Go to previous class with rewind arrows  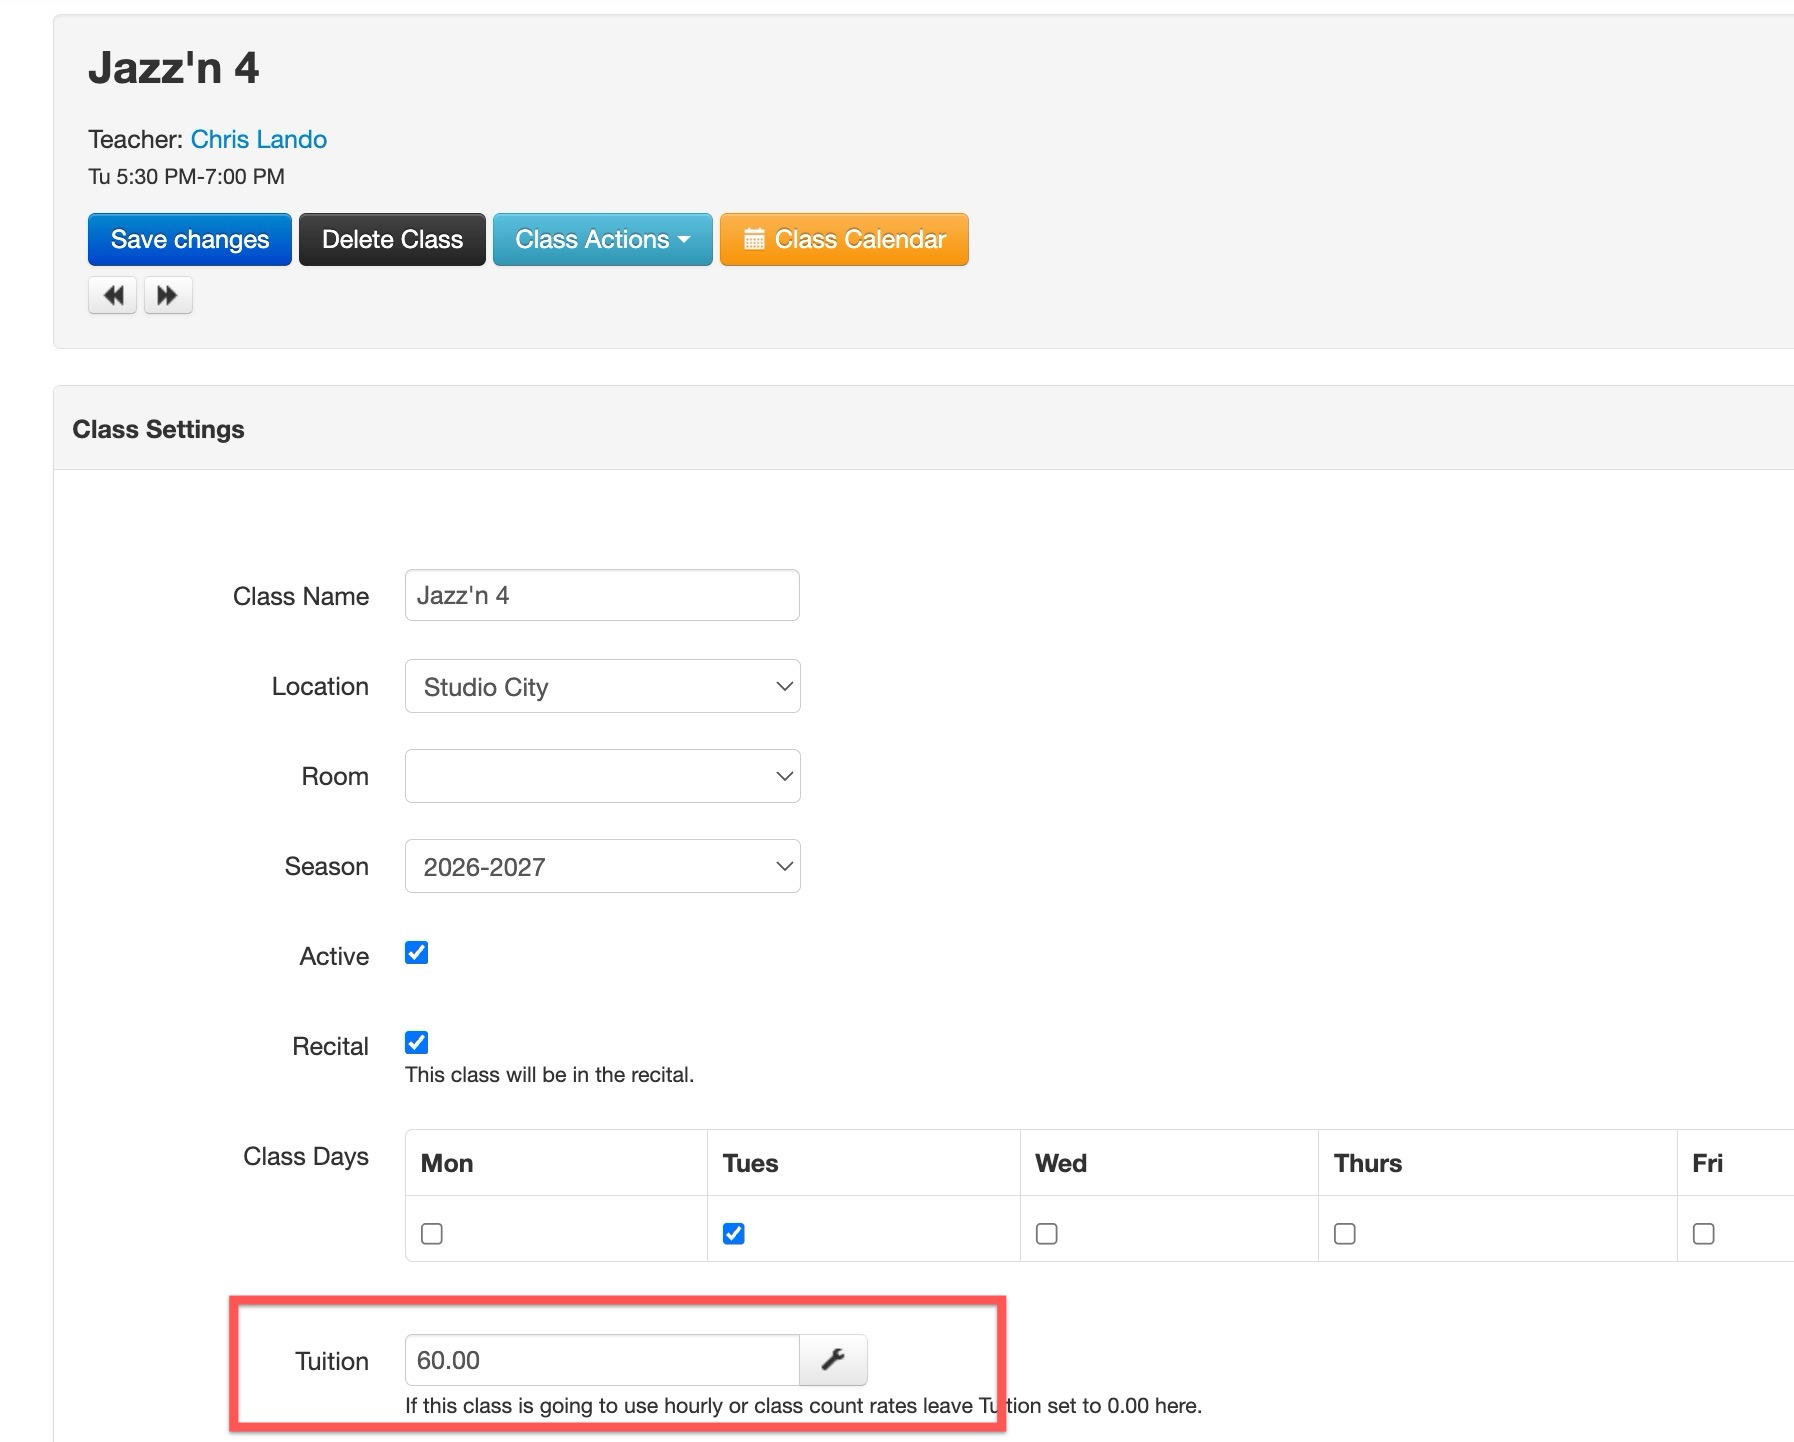click(x=113, y=296)
